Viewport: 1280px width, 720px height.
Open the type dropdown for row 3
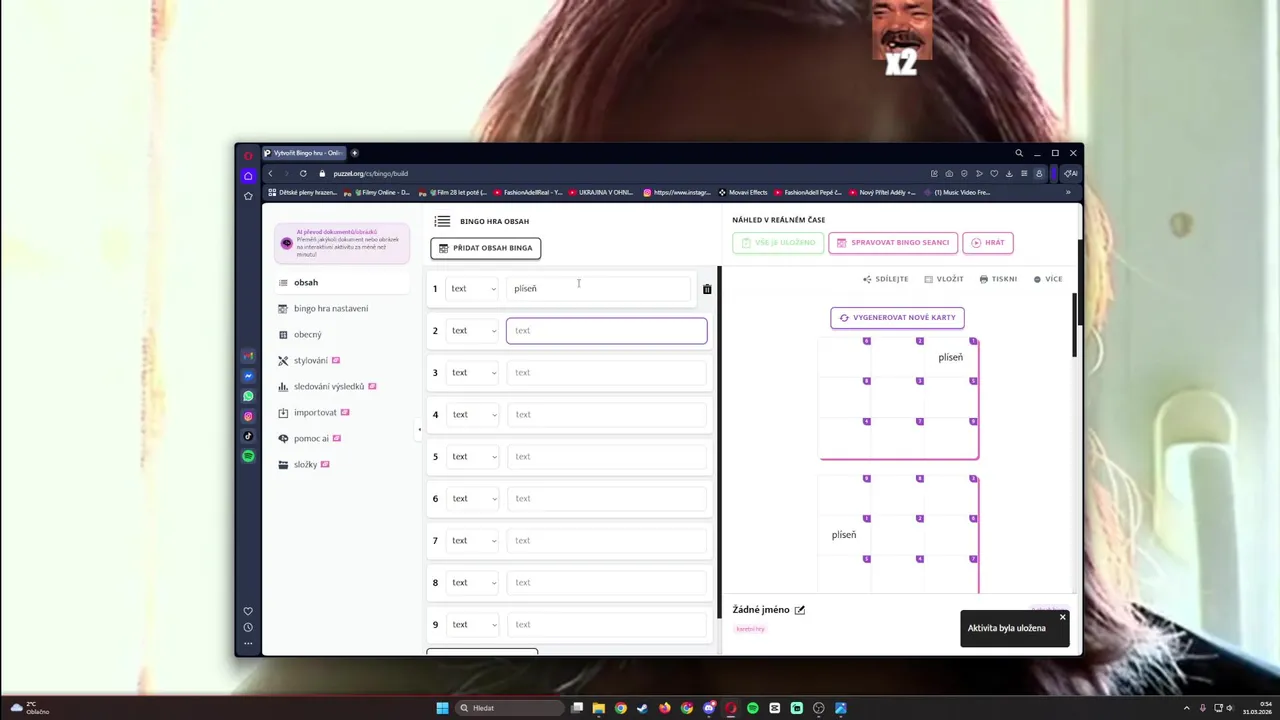[472, 373]
